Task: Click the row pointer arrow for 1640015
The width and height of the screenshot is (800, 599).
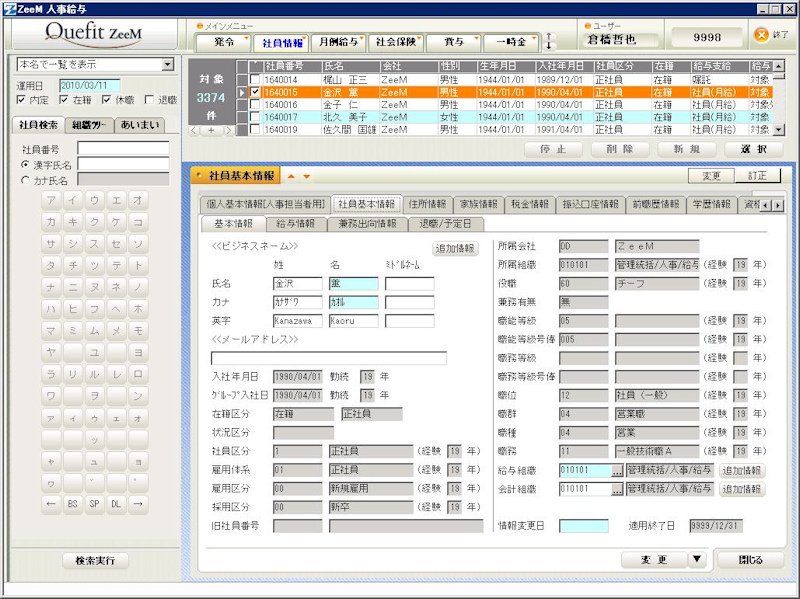Action: 242,92
